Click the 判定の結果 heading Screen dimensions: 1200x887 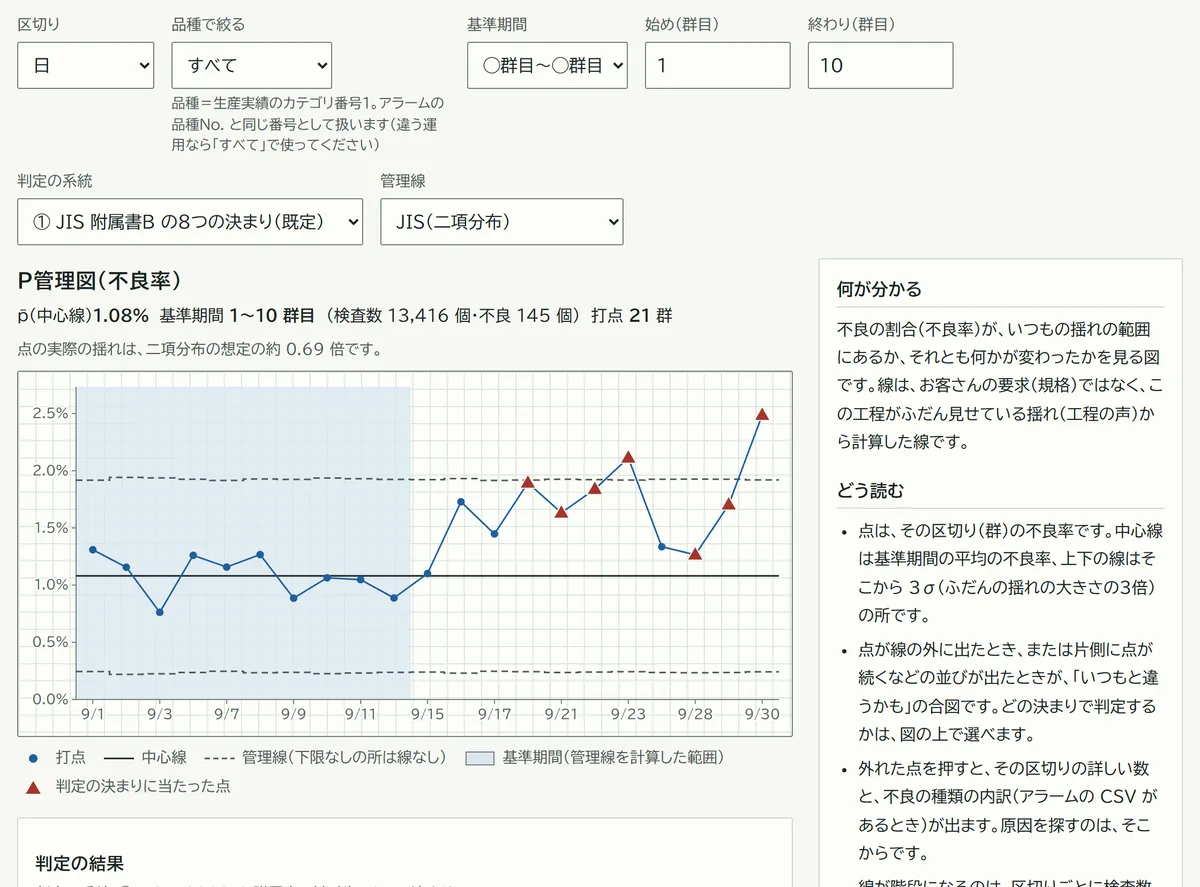(79, 863)
